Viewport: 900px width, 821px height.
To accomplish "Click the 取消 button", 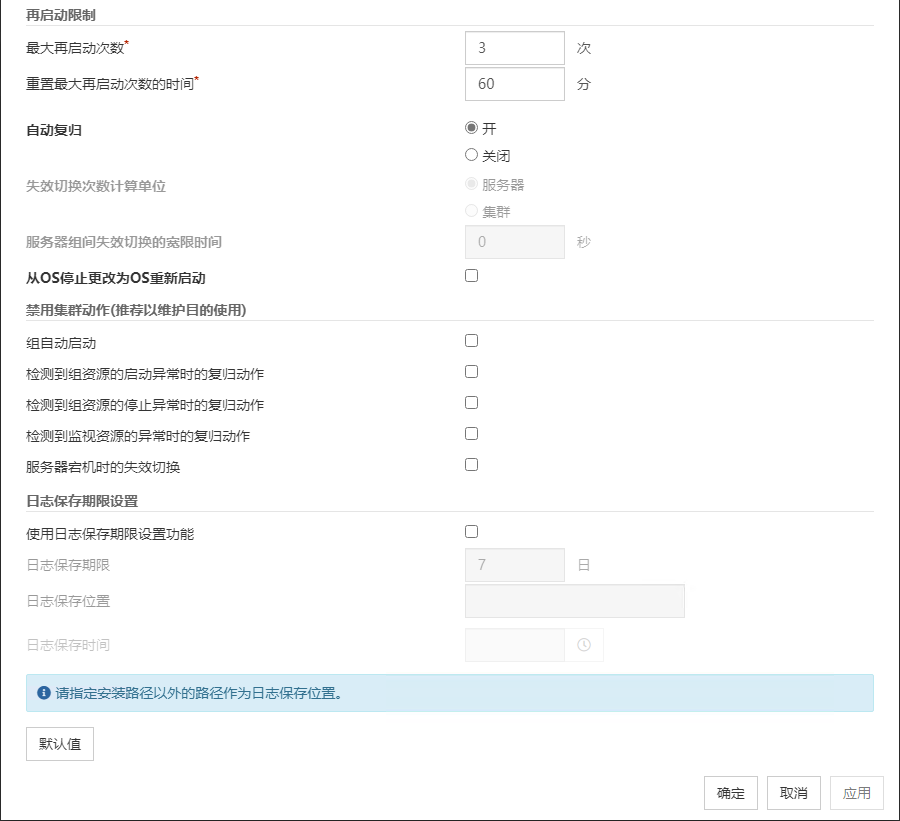I will (794, 793).
